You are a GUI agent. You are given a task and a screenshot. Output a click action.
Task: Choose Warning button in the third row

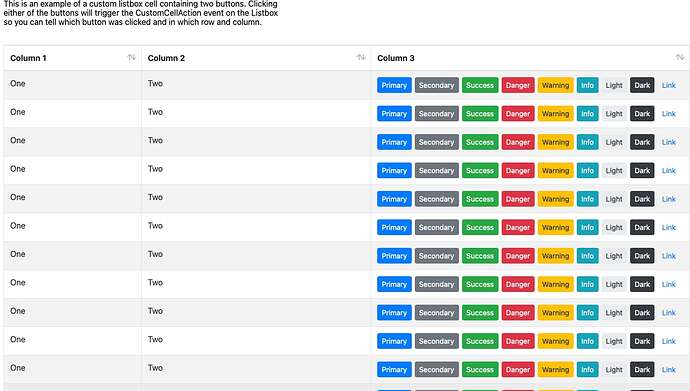coord(555,142)
